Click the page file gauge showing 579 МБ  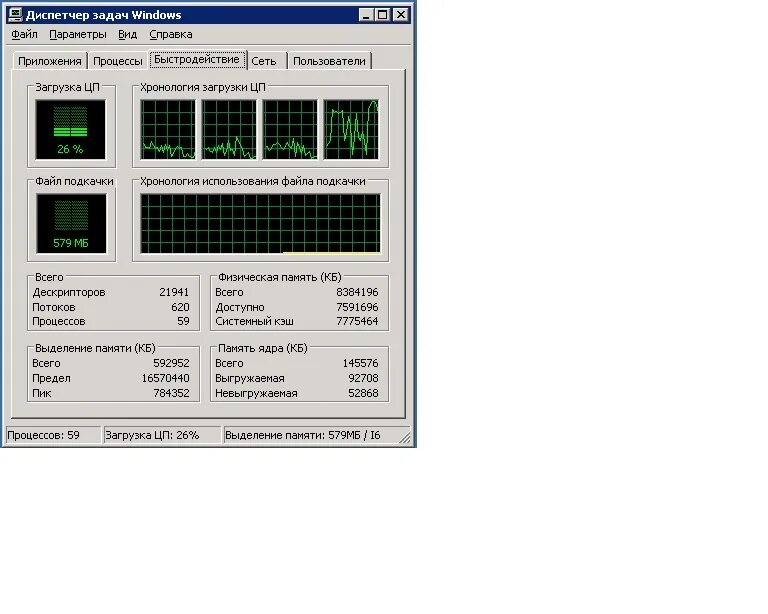[x=71, y=223]
